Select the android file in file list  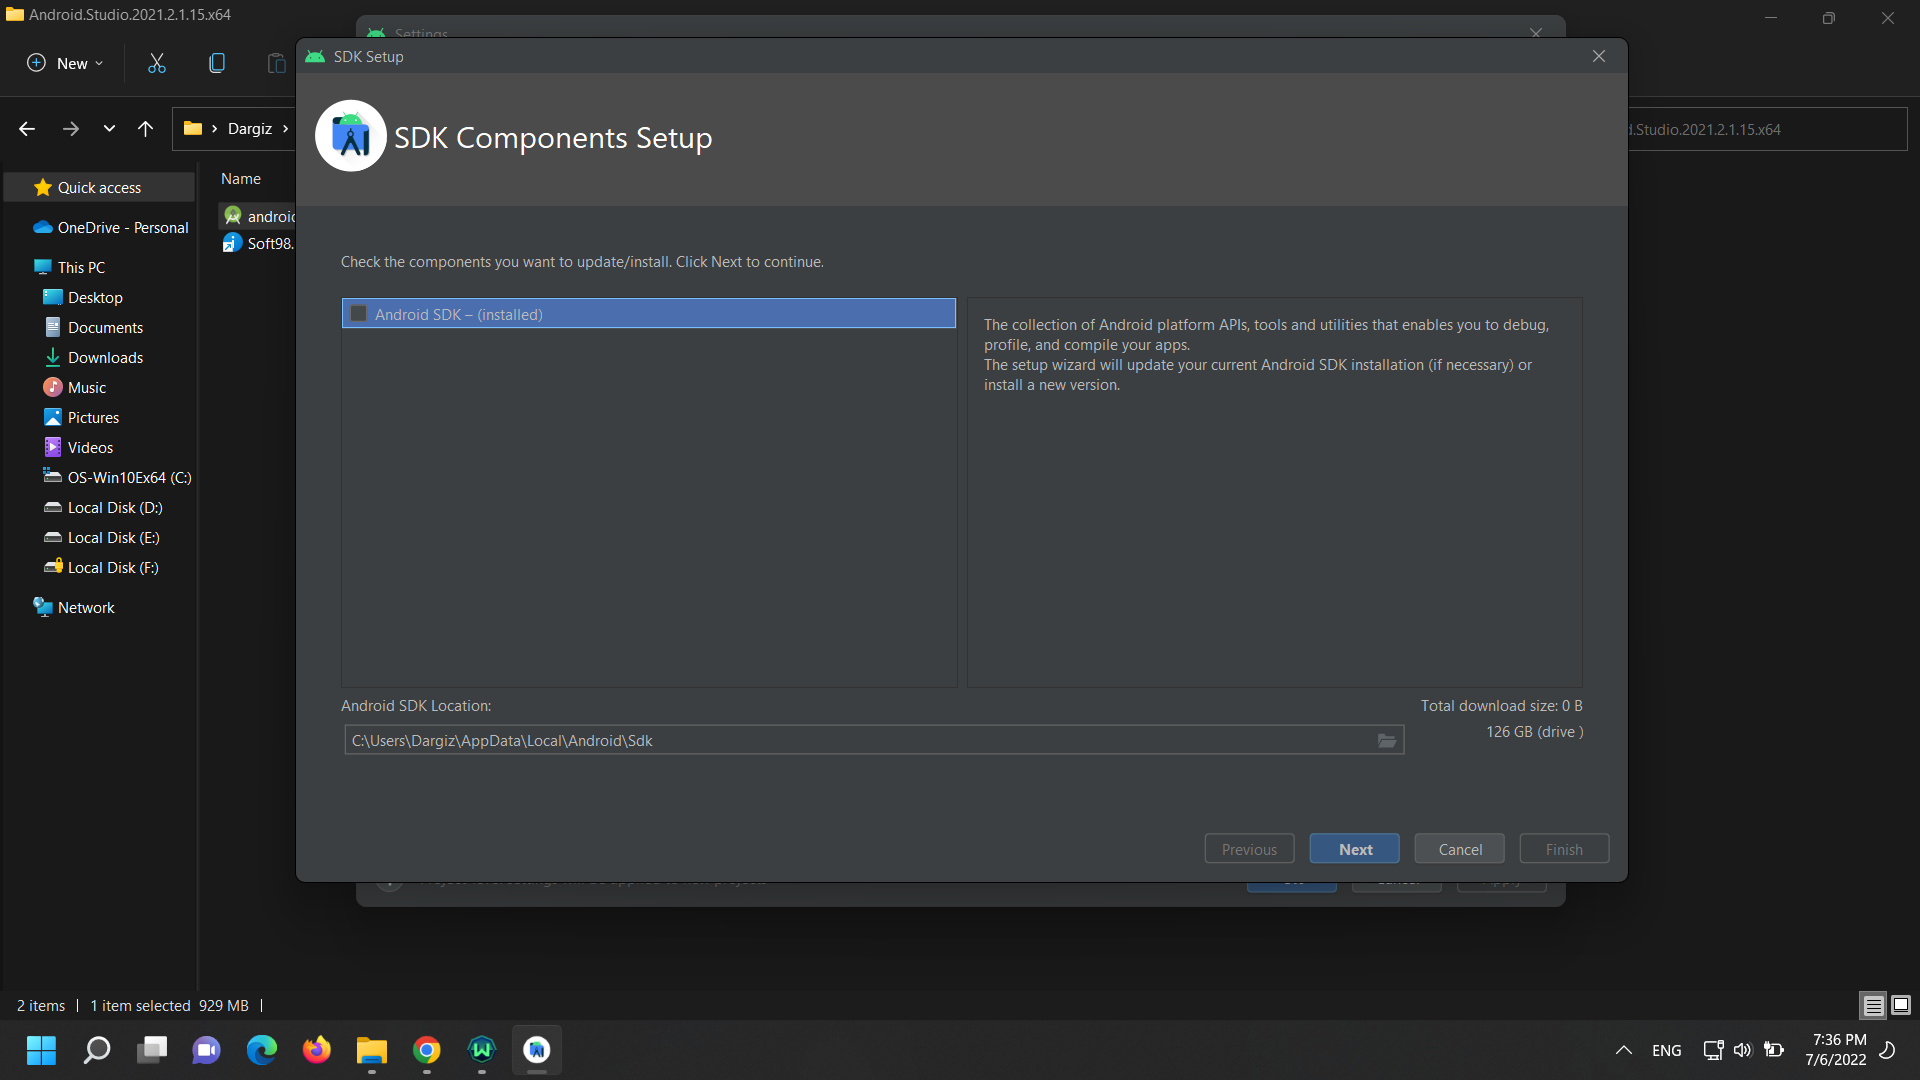point(259,216)
